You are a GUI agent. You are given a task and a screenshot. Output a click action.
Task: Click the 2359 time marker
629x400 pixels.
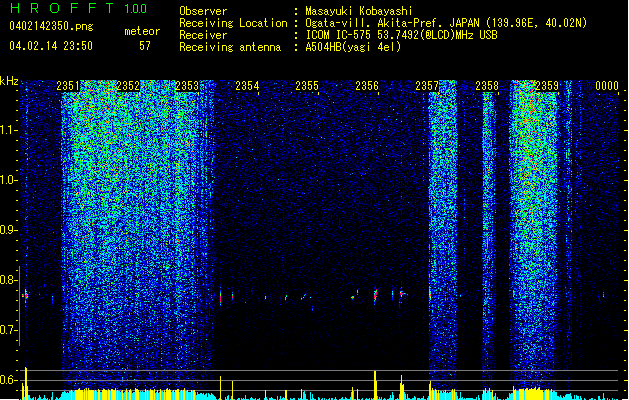pyautogui.click(x=547, y=86)
